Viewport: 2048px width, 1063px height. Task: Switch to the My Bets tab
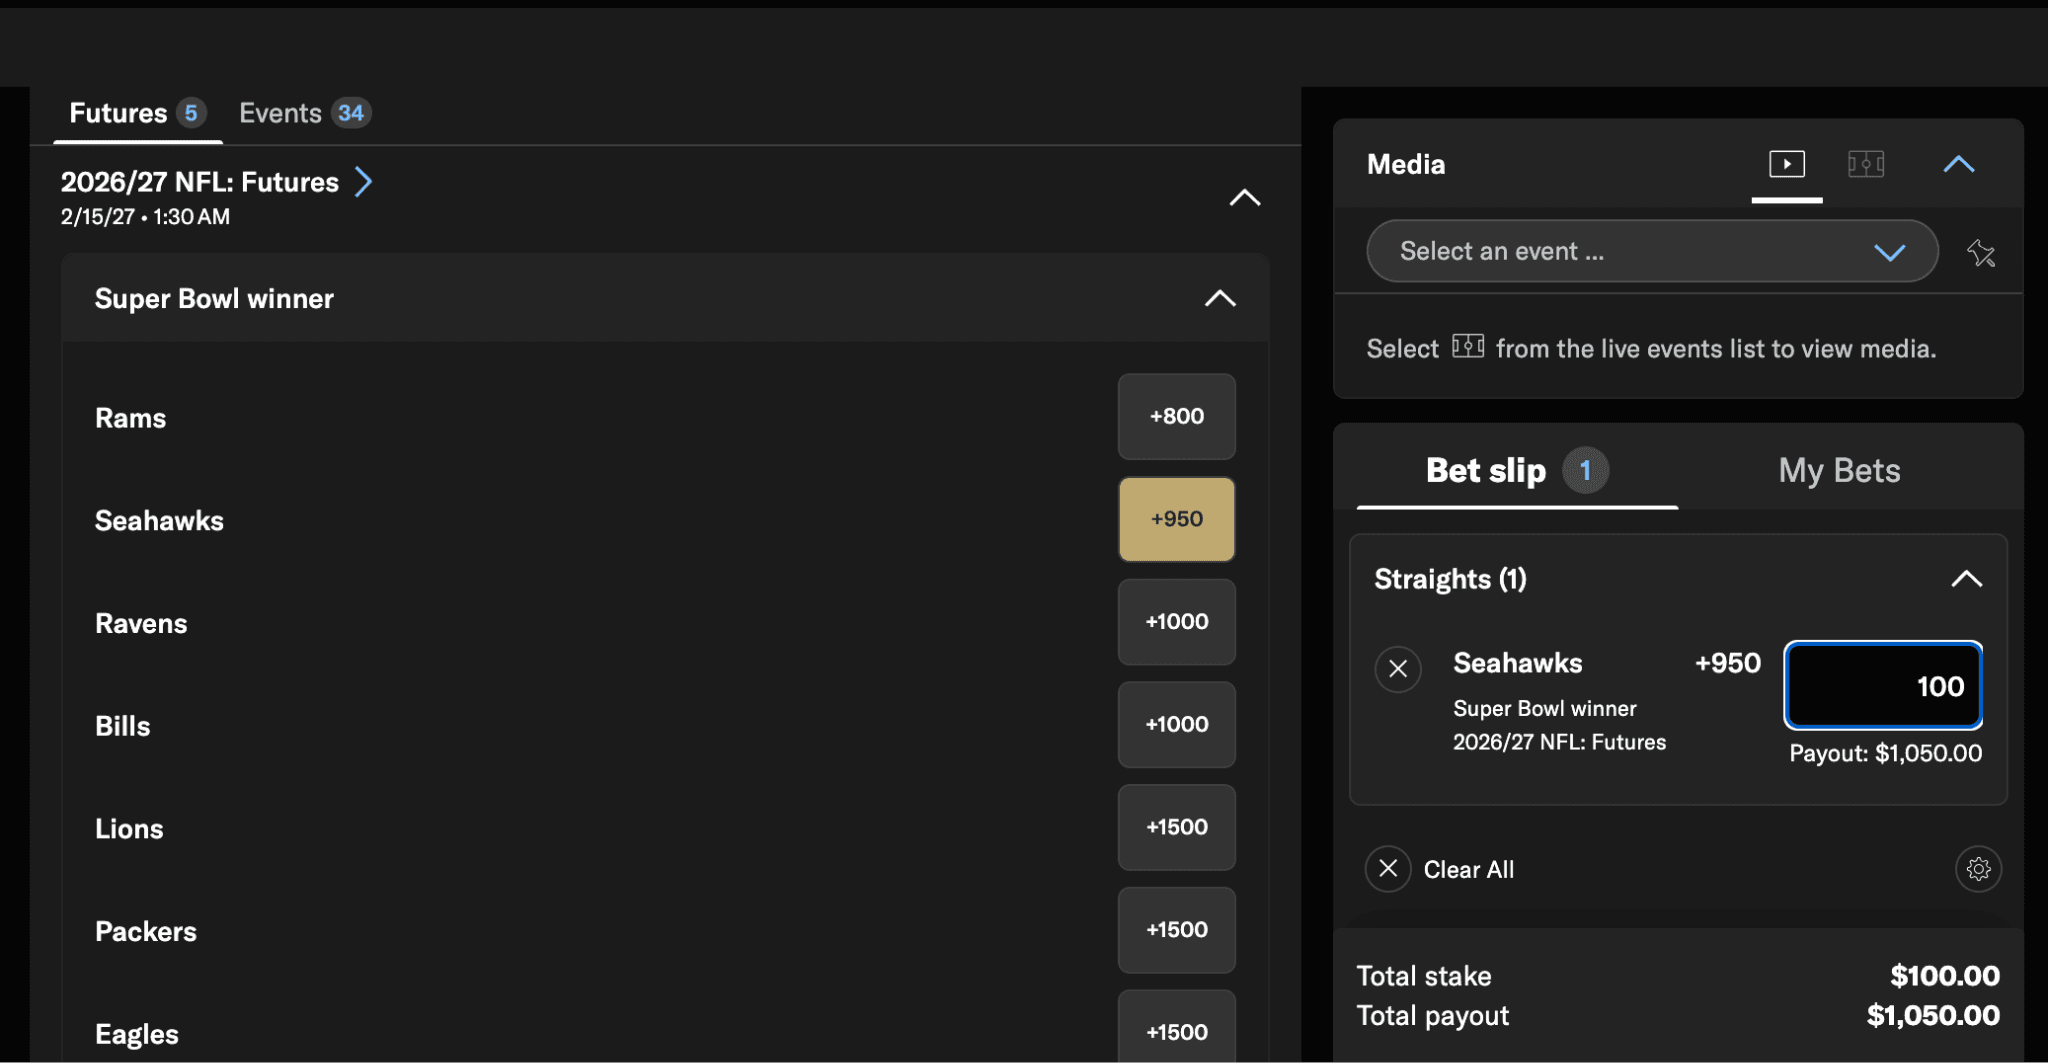pos(1839,470)
